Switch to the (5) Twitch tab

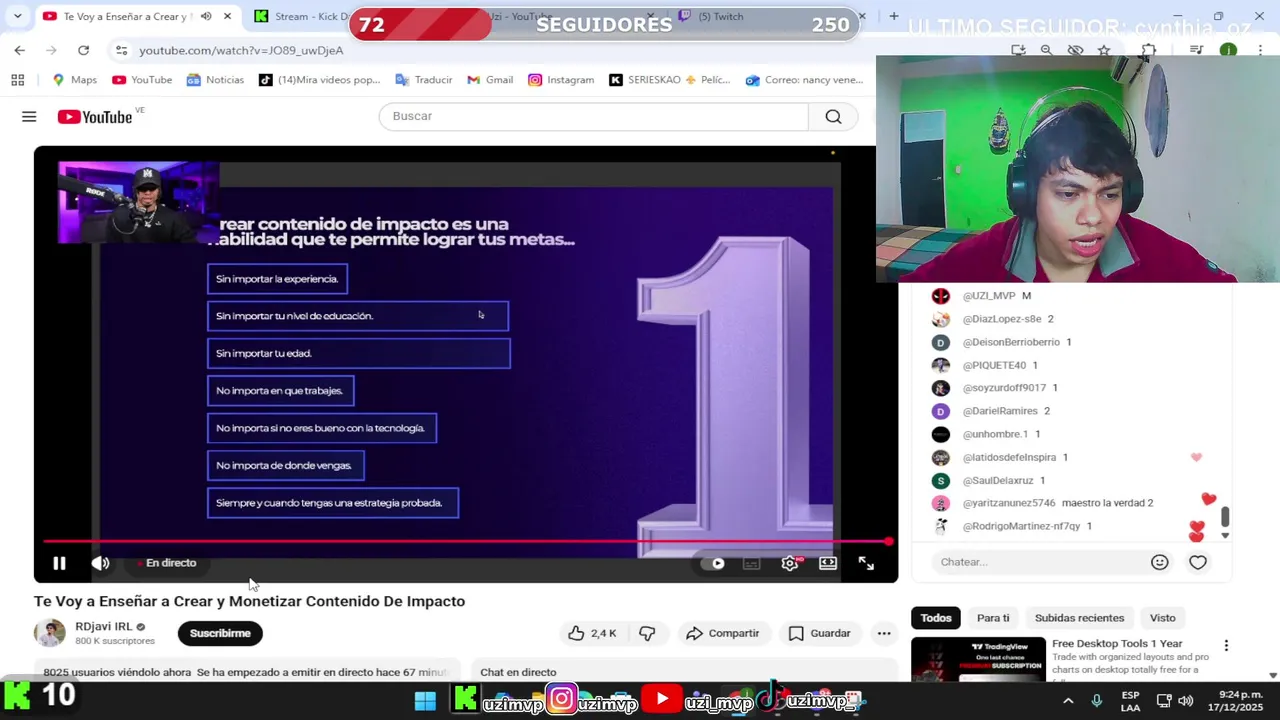pyautogui.click(x=720, y=16)
